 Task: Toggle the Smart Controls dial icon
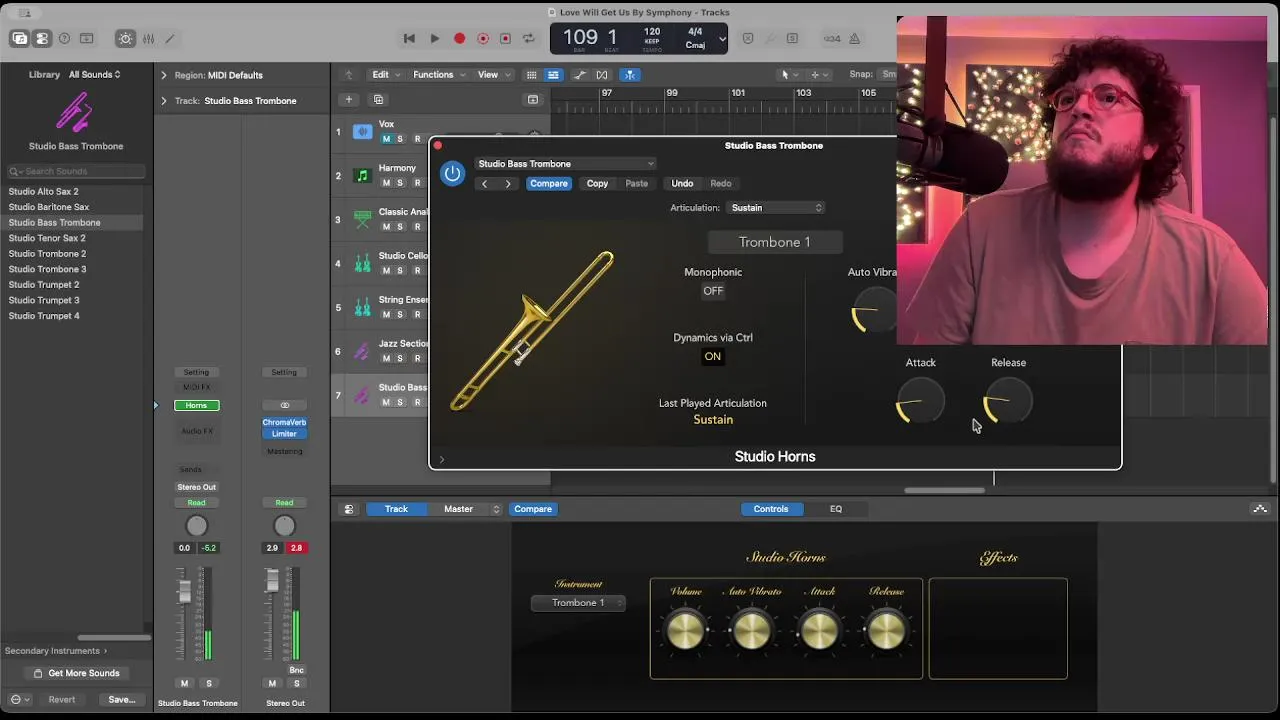pos(125,39)
